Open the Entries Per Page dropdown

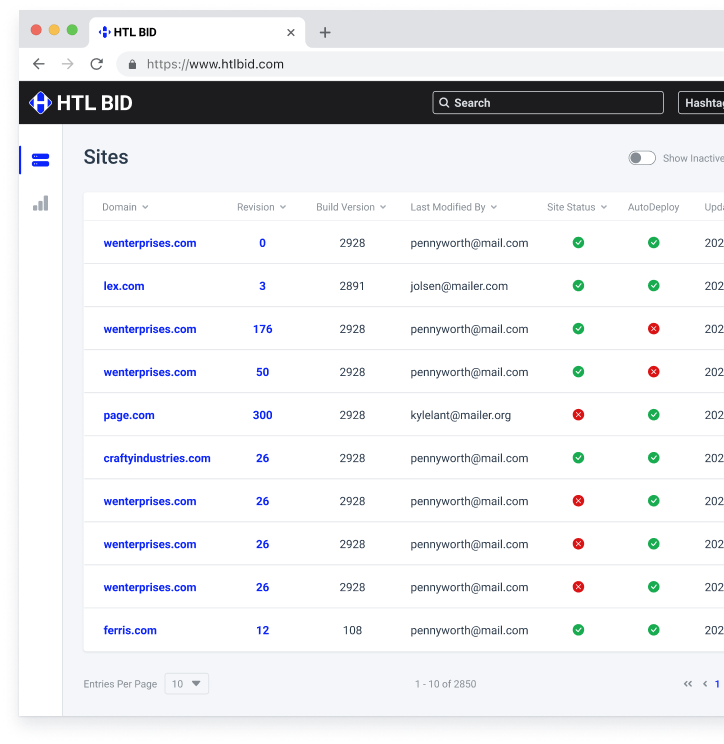[x=187, y=684]
